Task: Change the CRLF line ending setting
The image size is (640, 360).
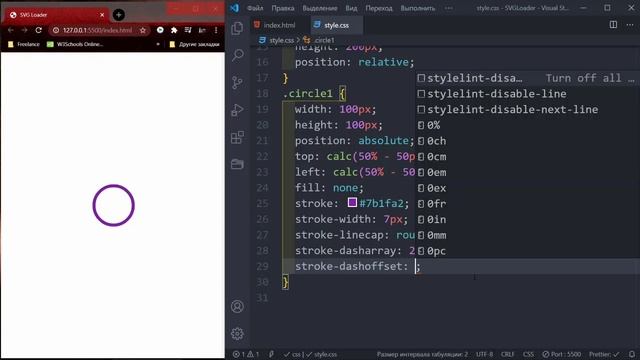Action: pos(507,354)
